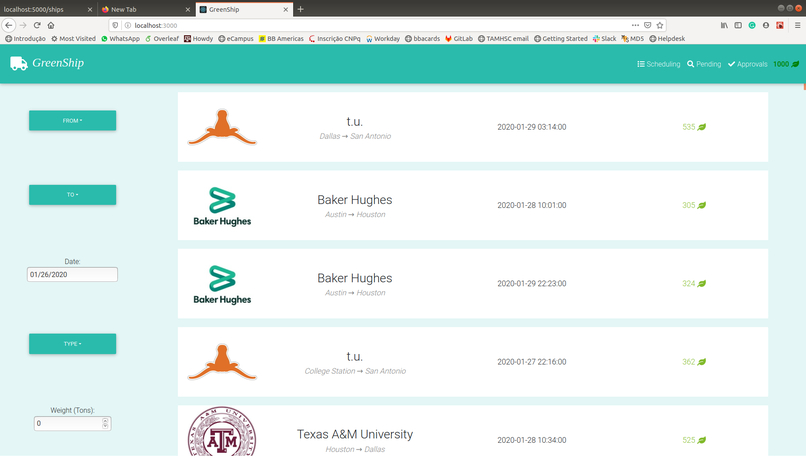Click the timestamp 2020-01-28 10:01:00

(532, 205)
